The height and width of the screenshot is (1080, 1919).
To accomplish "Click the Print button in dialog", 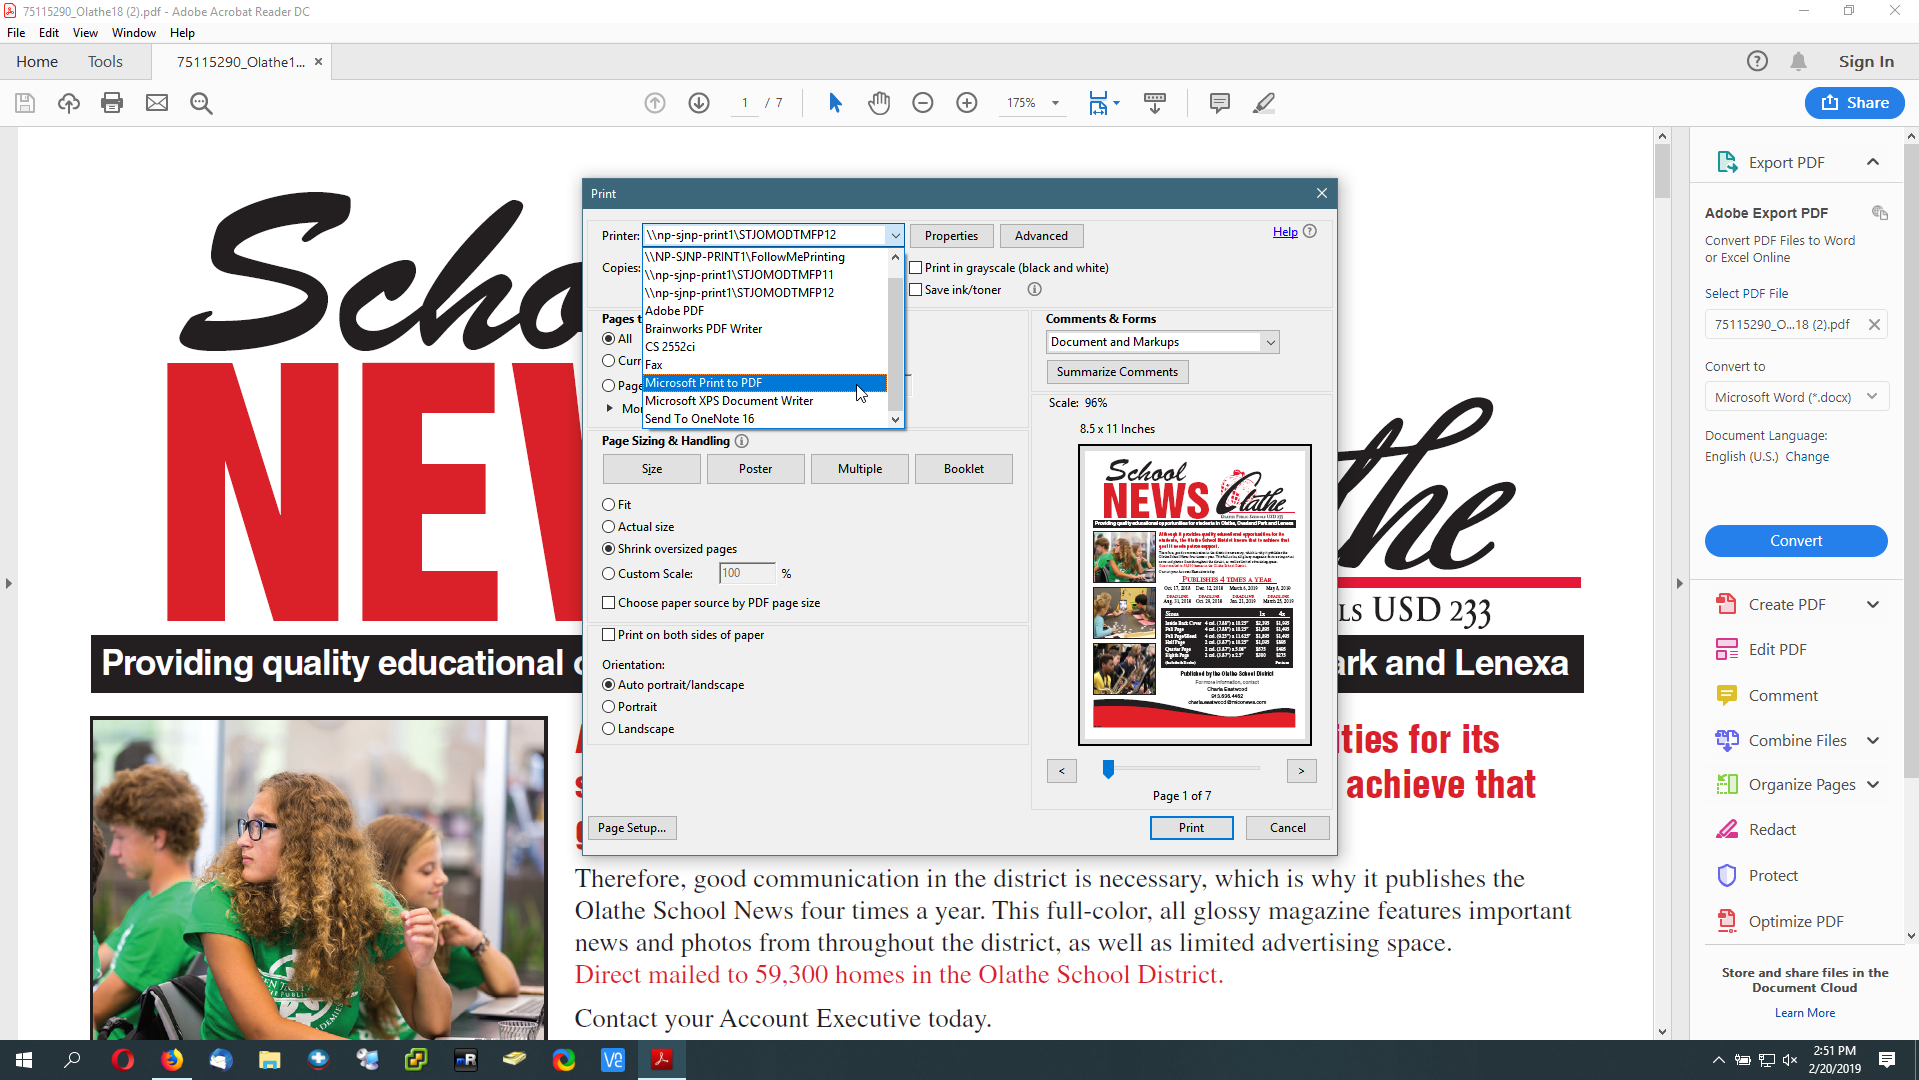I will [1191, 828].
